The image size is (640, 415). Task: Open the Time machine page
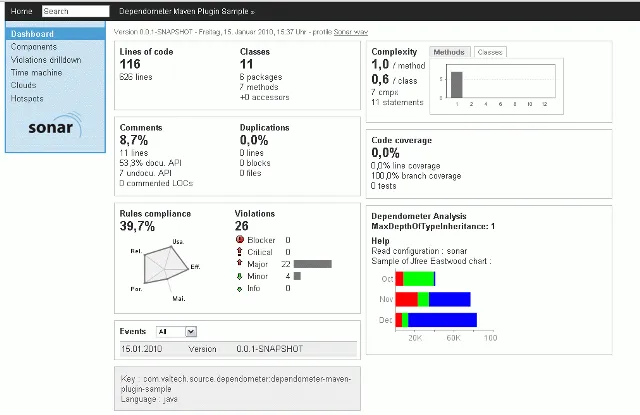(35, 73)
